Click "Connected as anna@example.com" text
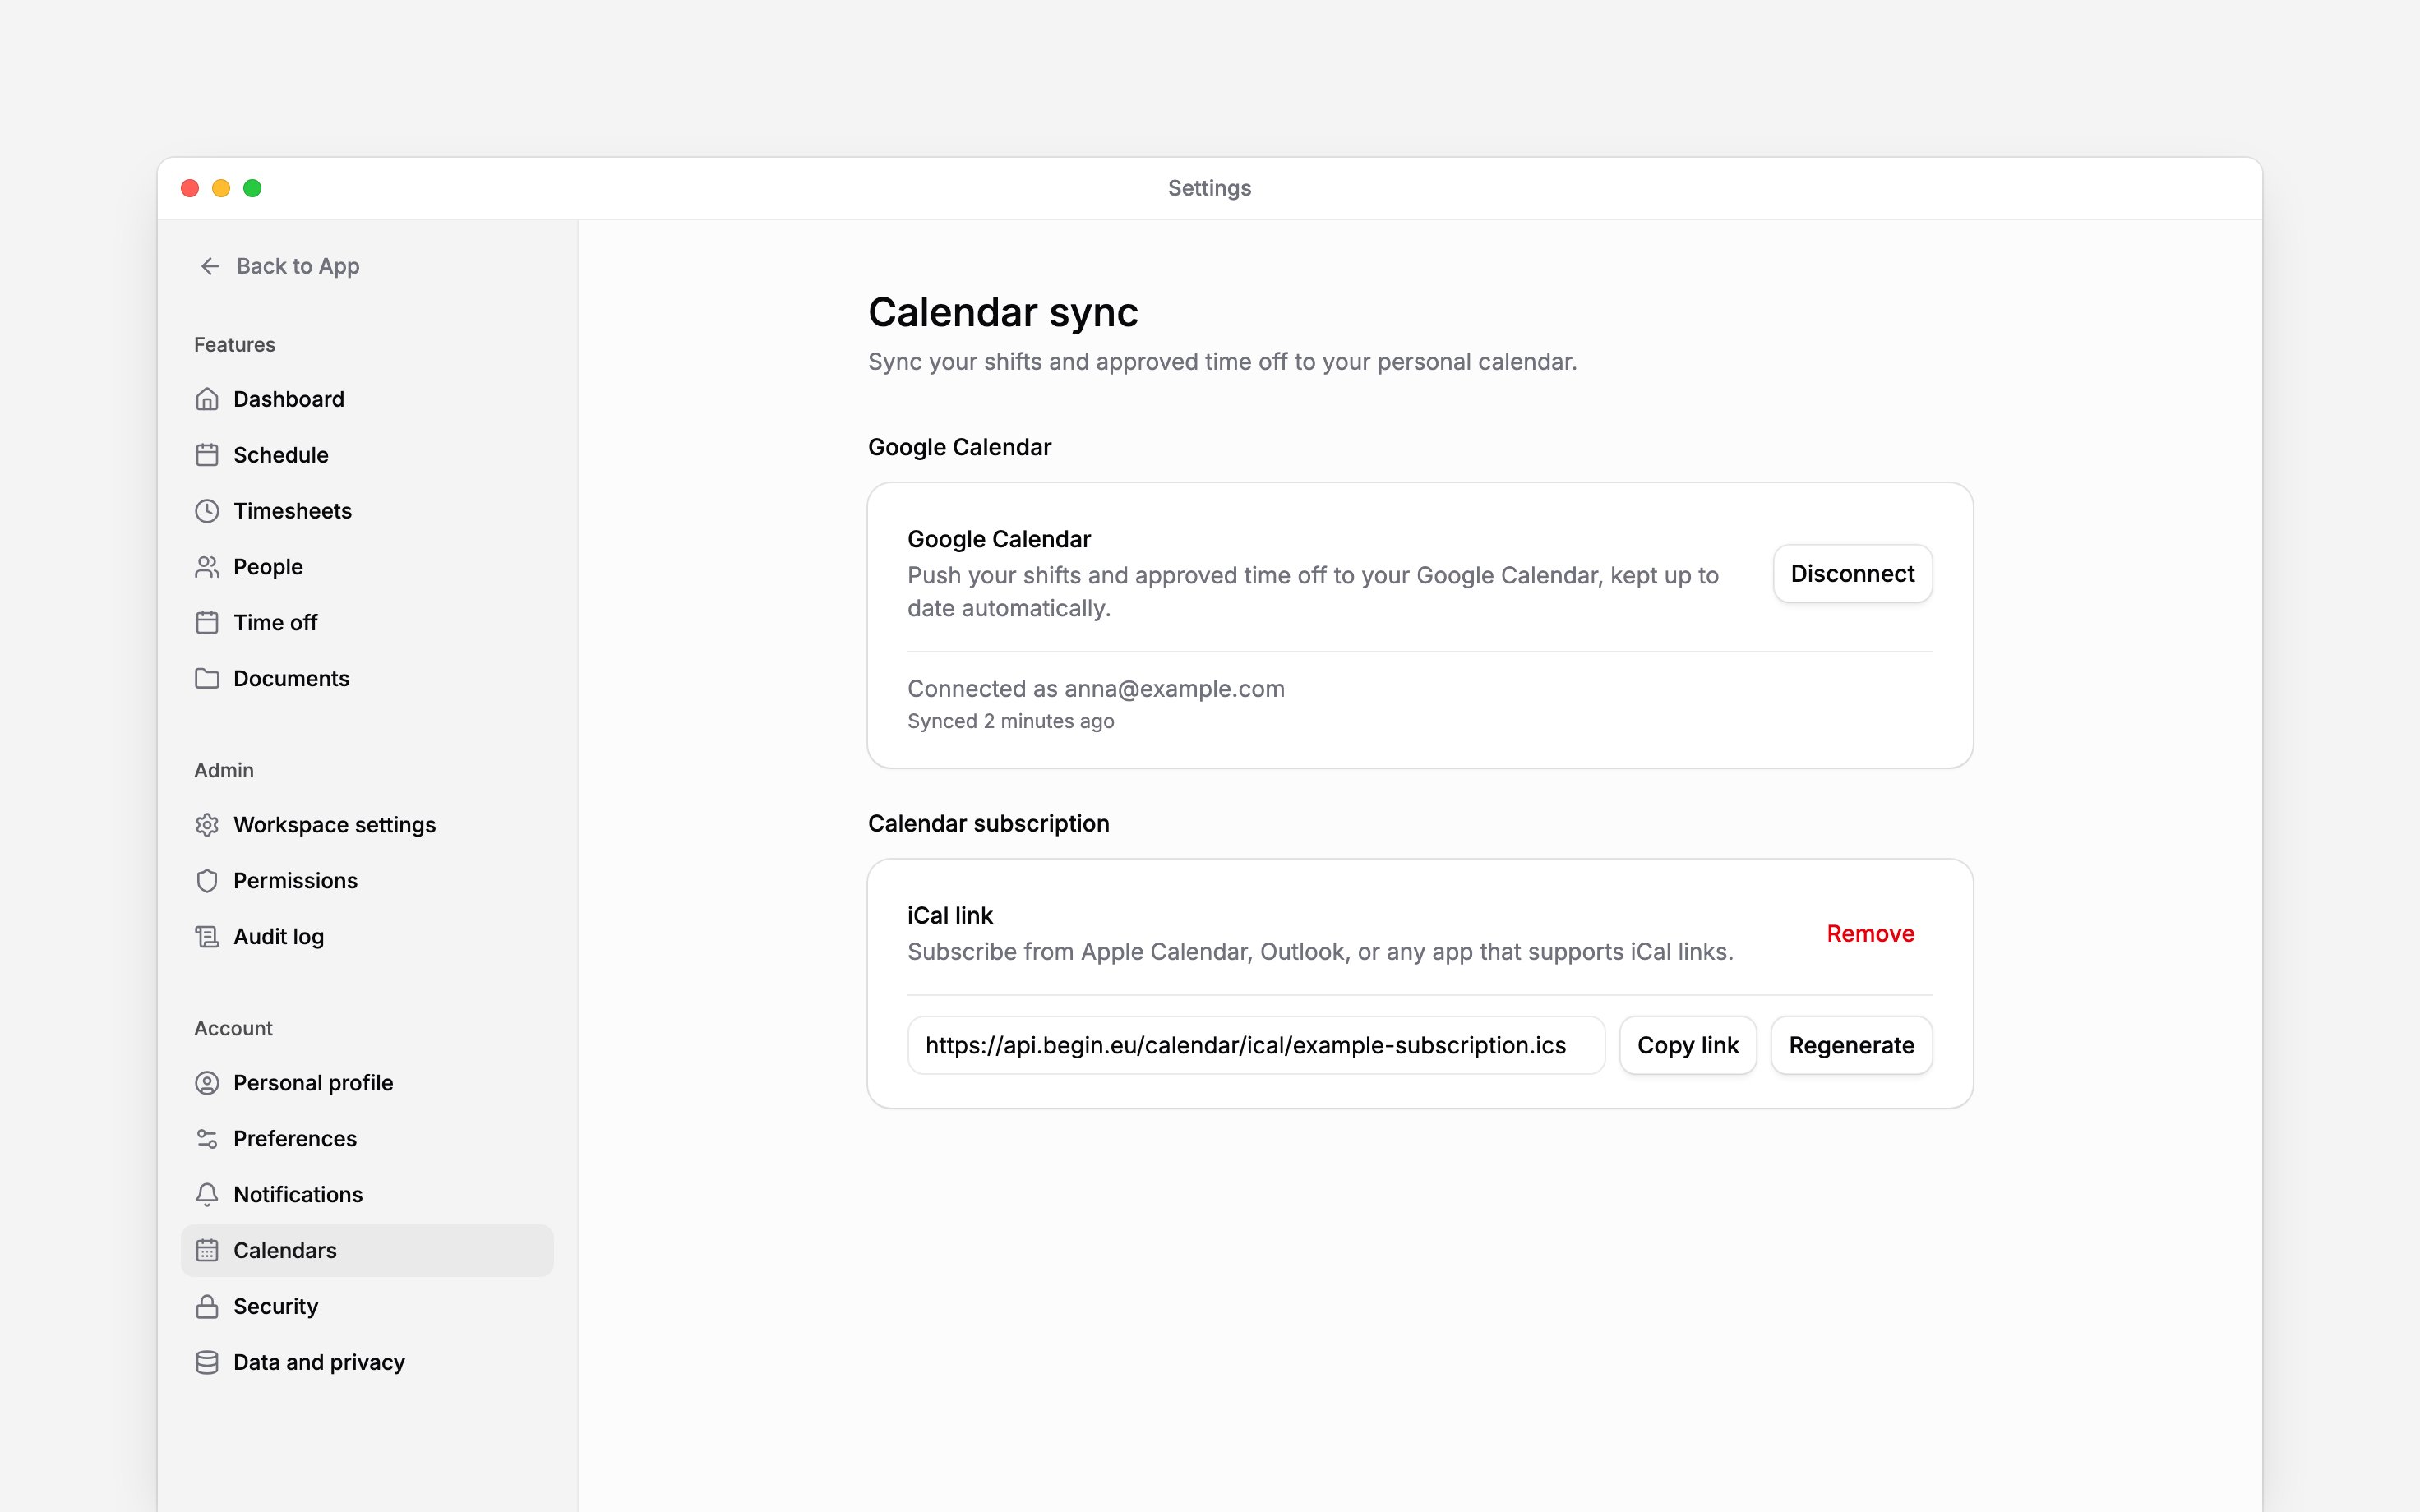 pyautogui.click(x=1096, y=689)
